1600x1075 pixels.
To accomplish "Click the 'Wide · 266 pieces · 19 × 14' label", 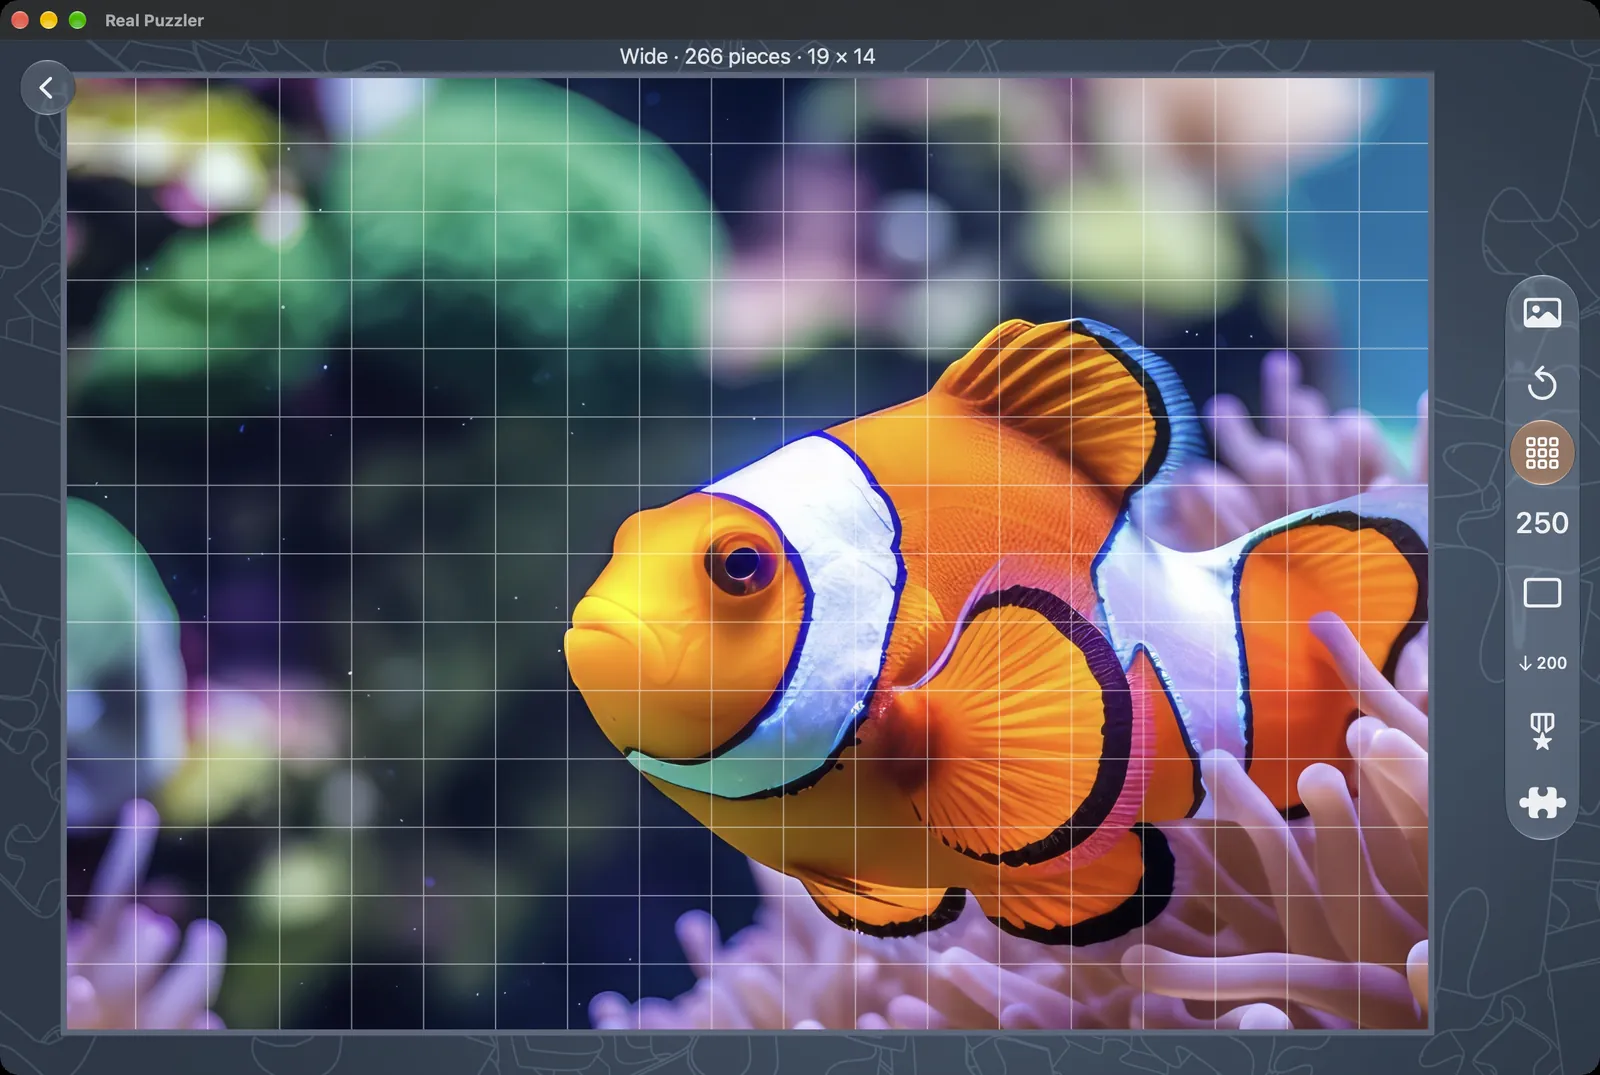I will pyautogui.click(x=747, y=57).
